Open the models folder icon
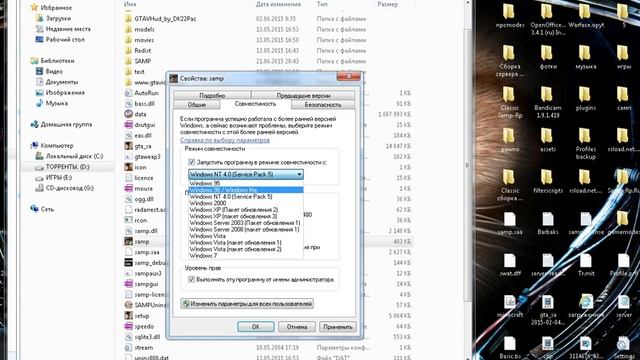This screenshot has width=640, height=360. 128,29
